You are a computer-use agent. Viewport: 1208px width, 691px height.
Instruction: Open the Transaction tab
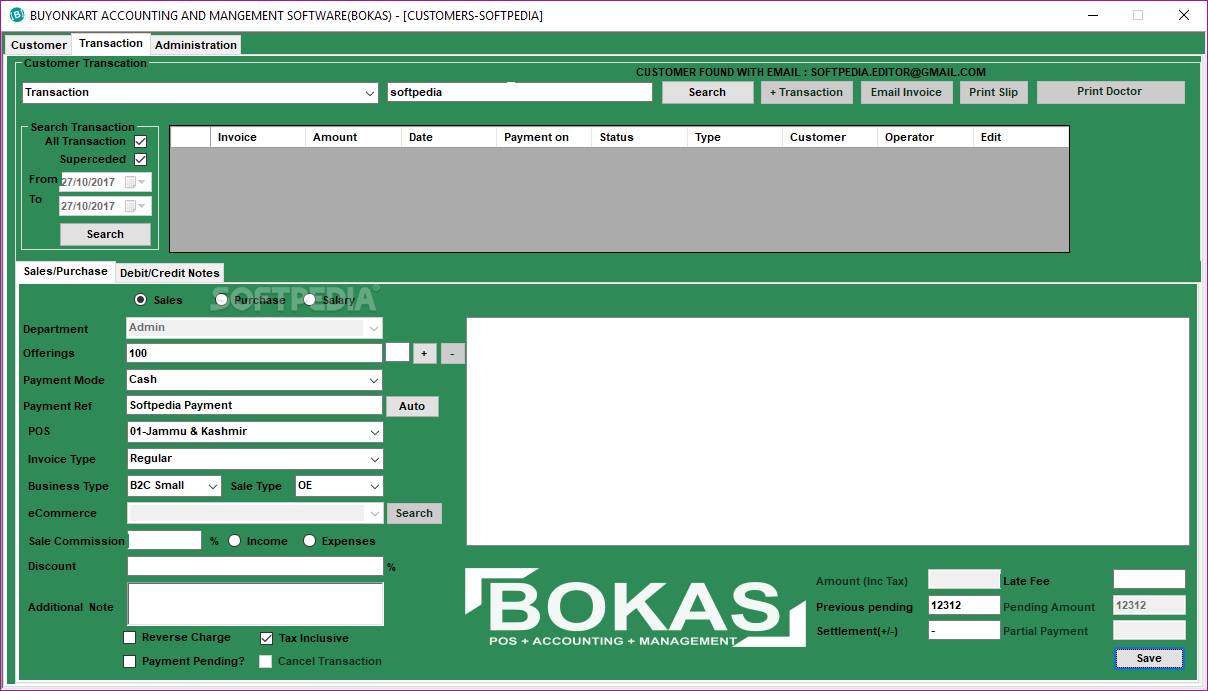click(x=111, y=43)
